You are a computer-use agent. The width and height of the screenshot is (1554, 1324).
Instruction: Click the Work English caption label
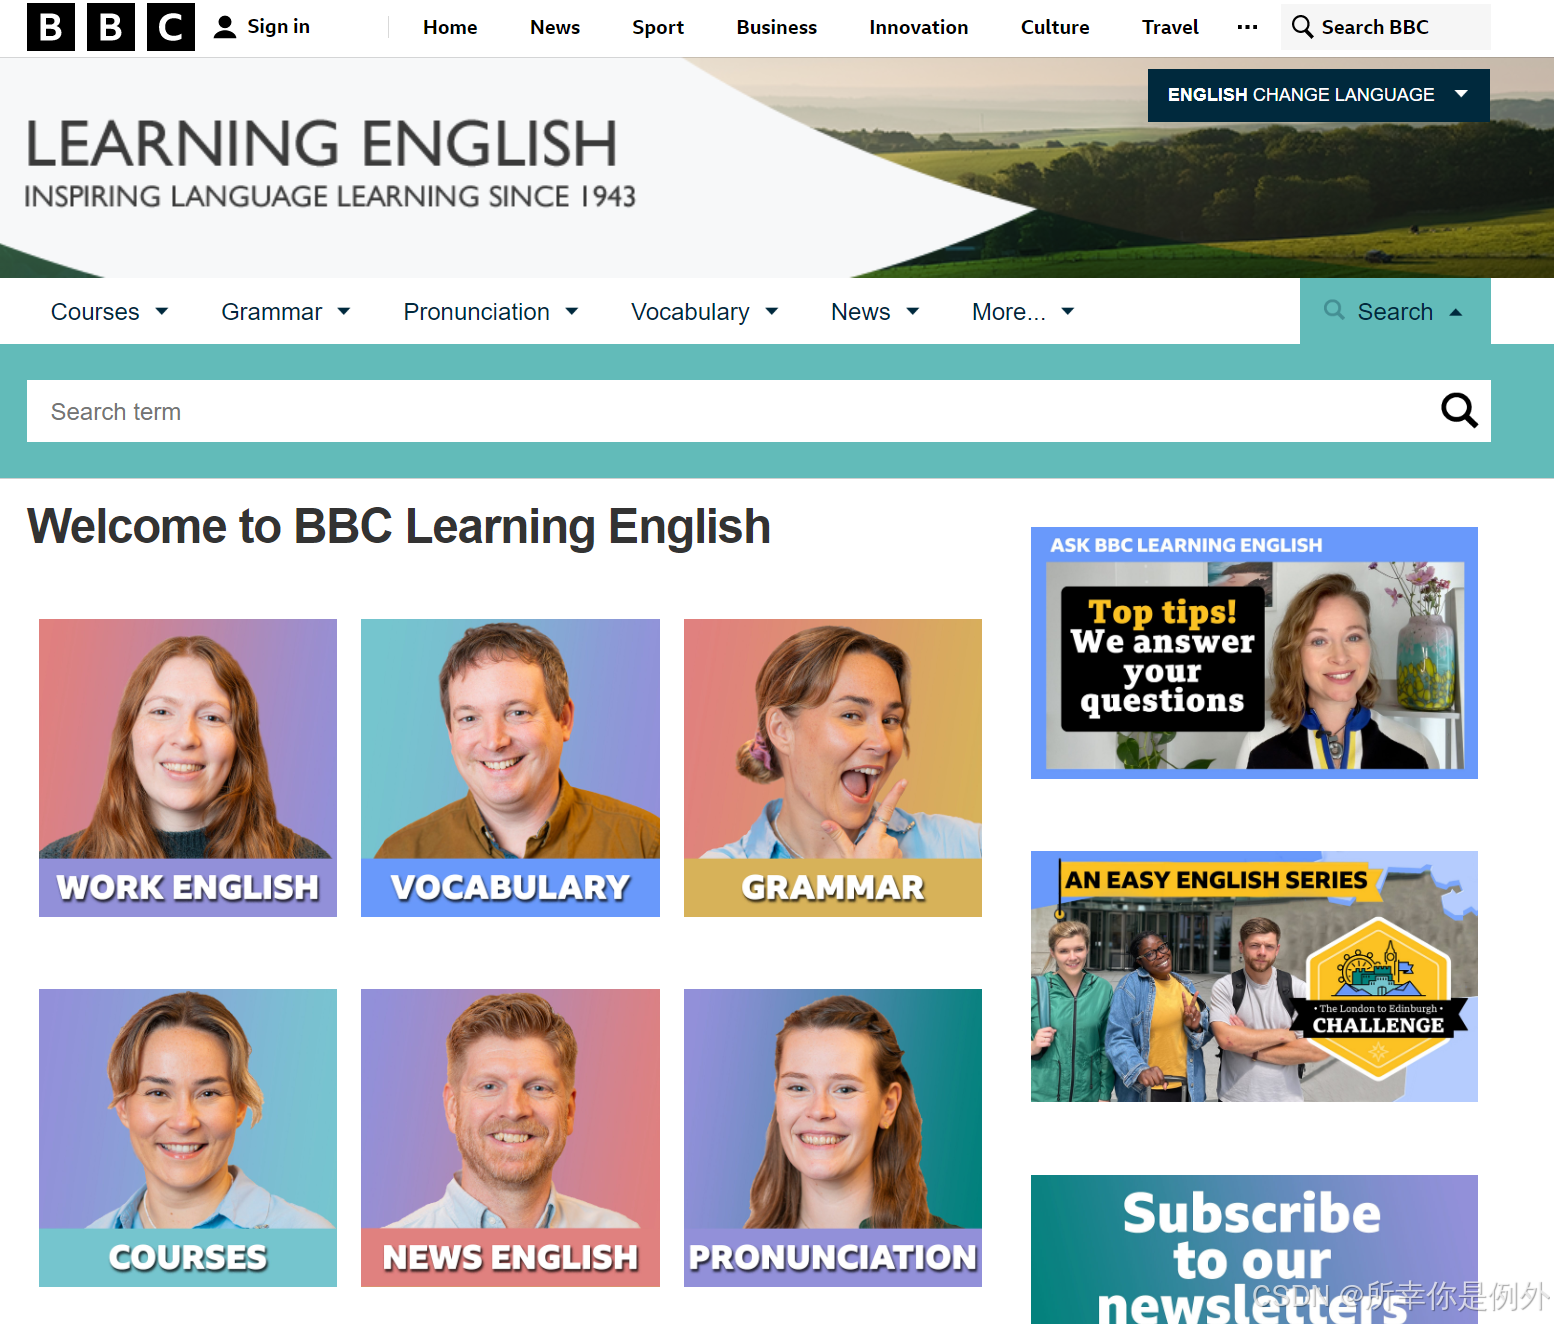pos(188,888)
